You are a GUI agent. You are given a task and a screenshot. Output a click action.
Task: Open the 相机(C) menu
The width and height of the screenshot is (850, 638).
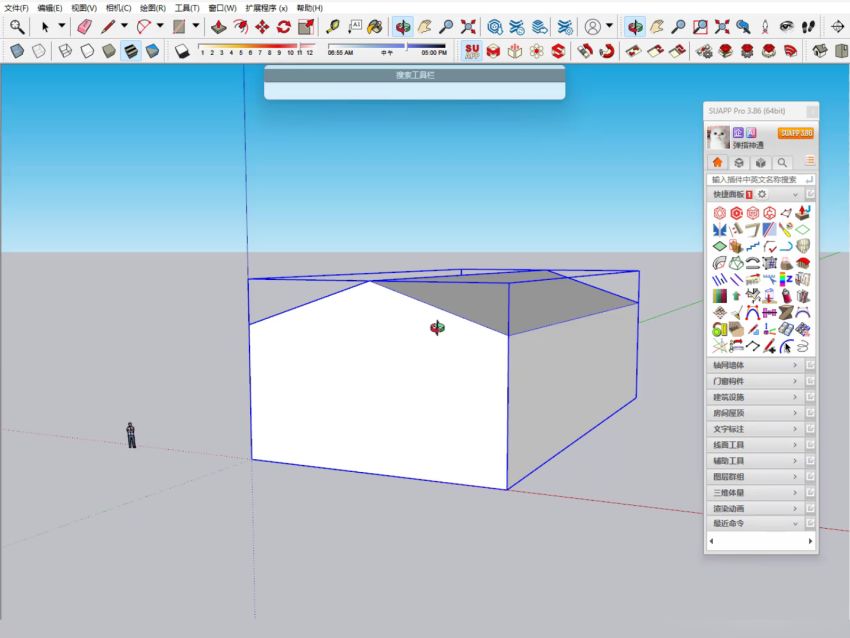pos(118,8)
